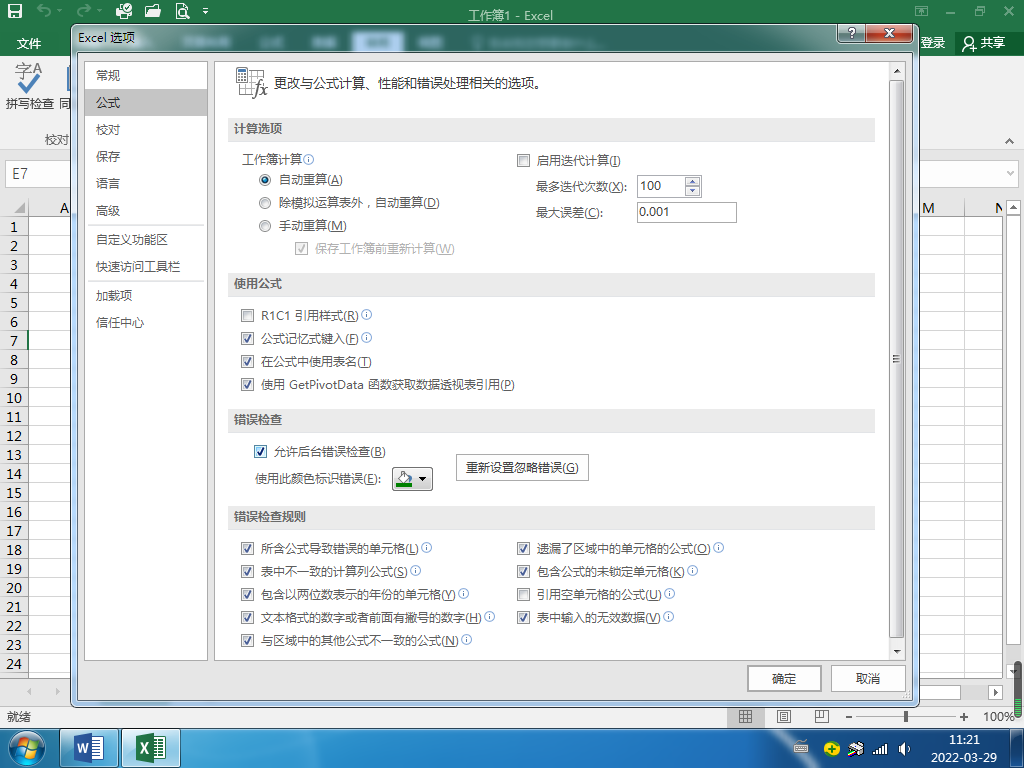Open 自定义功能区 category
This screenshot has height=768, width=1024.
click(x=146, y=240)
